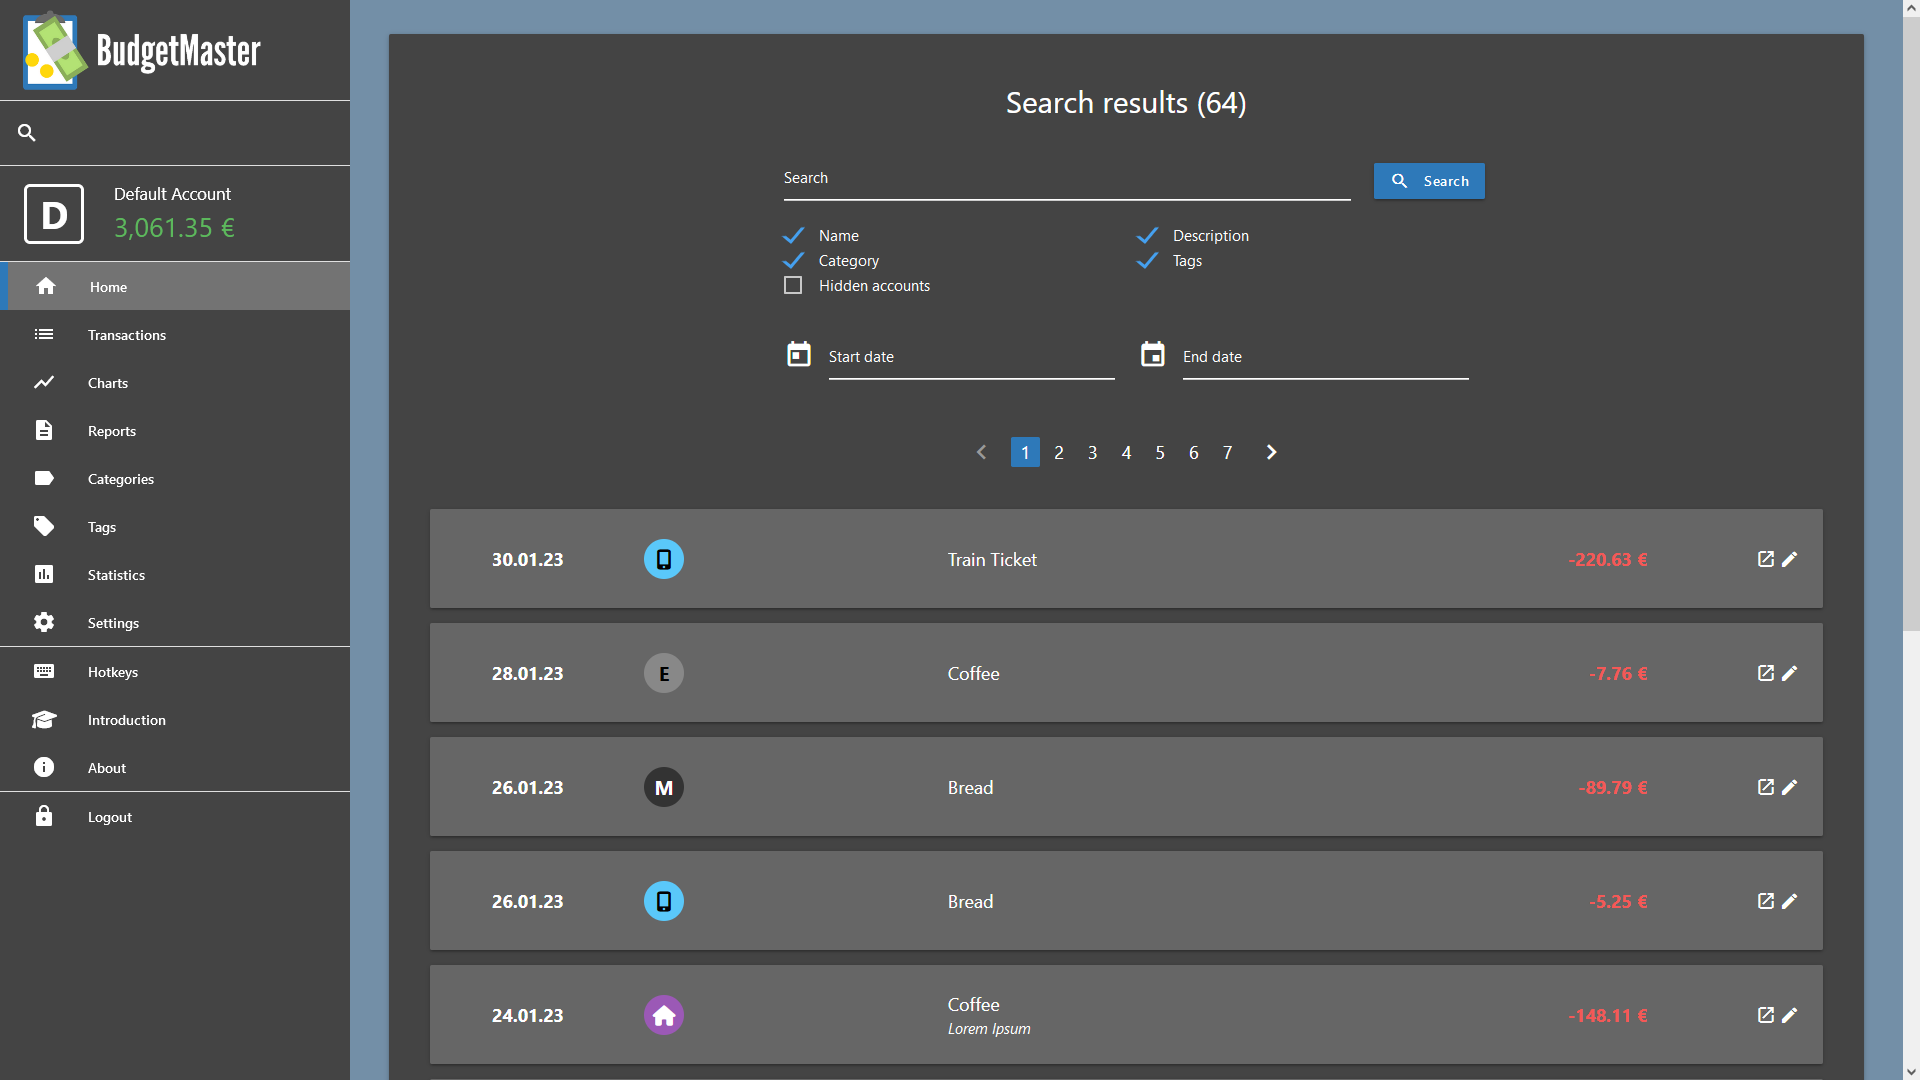Open the Bread -5.25 € transaction externally
The image size is (1920, 1080).
pyautogui.click(x=1766, y=901)
